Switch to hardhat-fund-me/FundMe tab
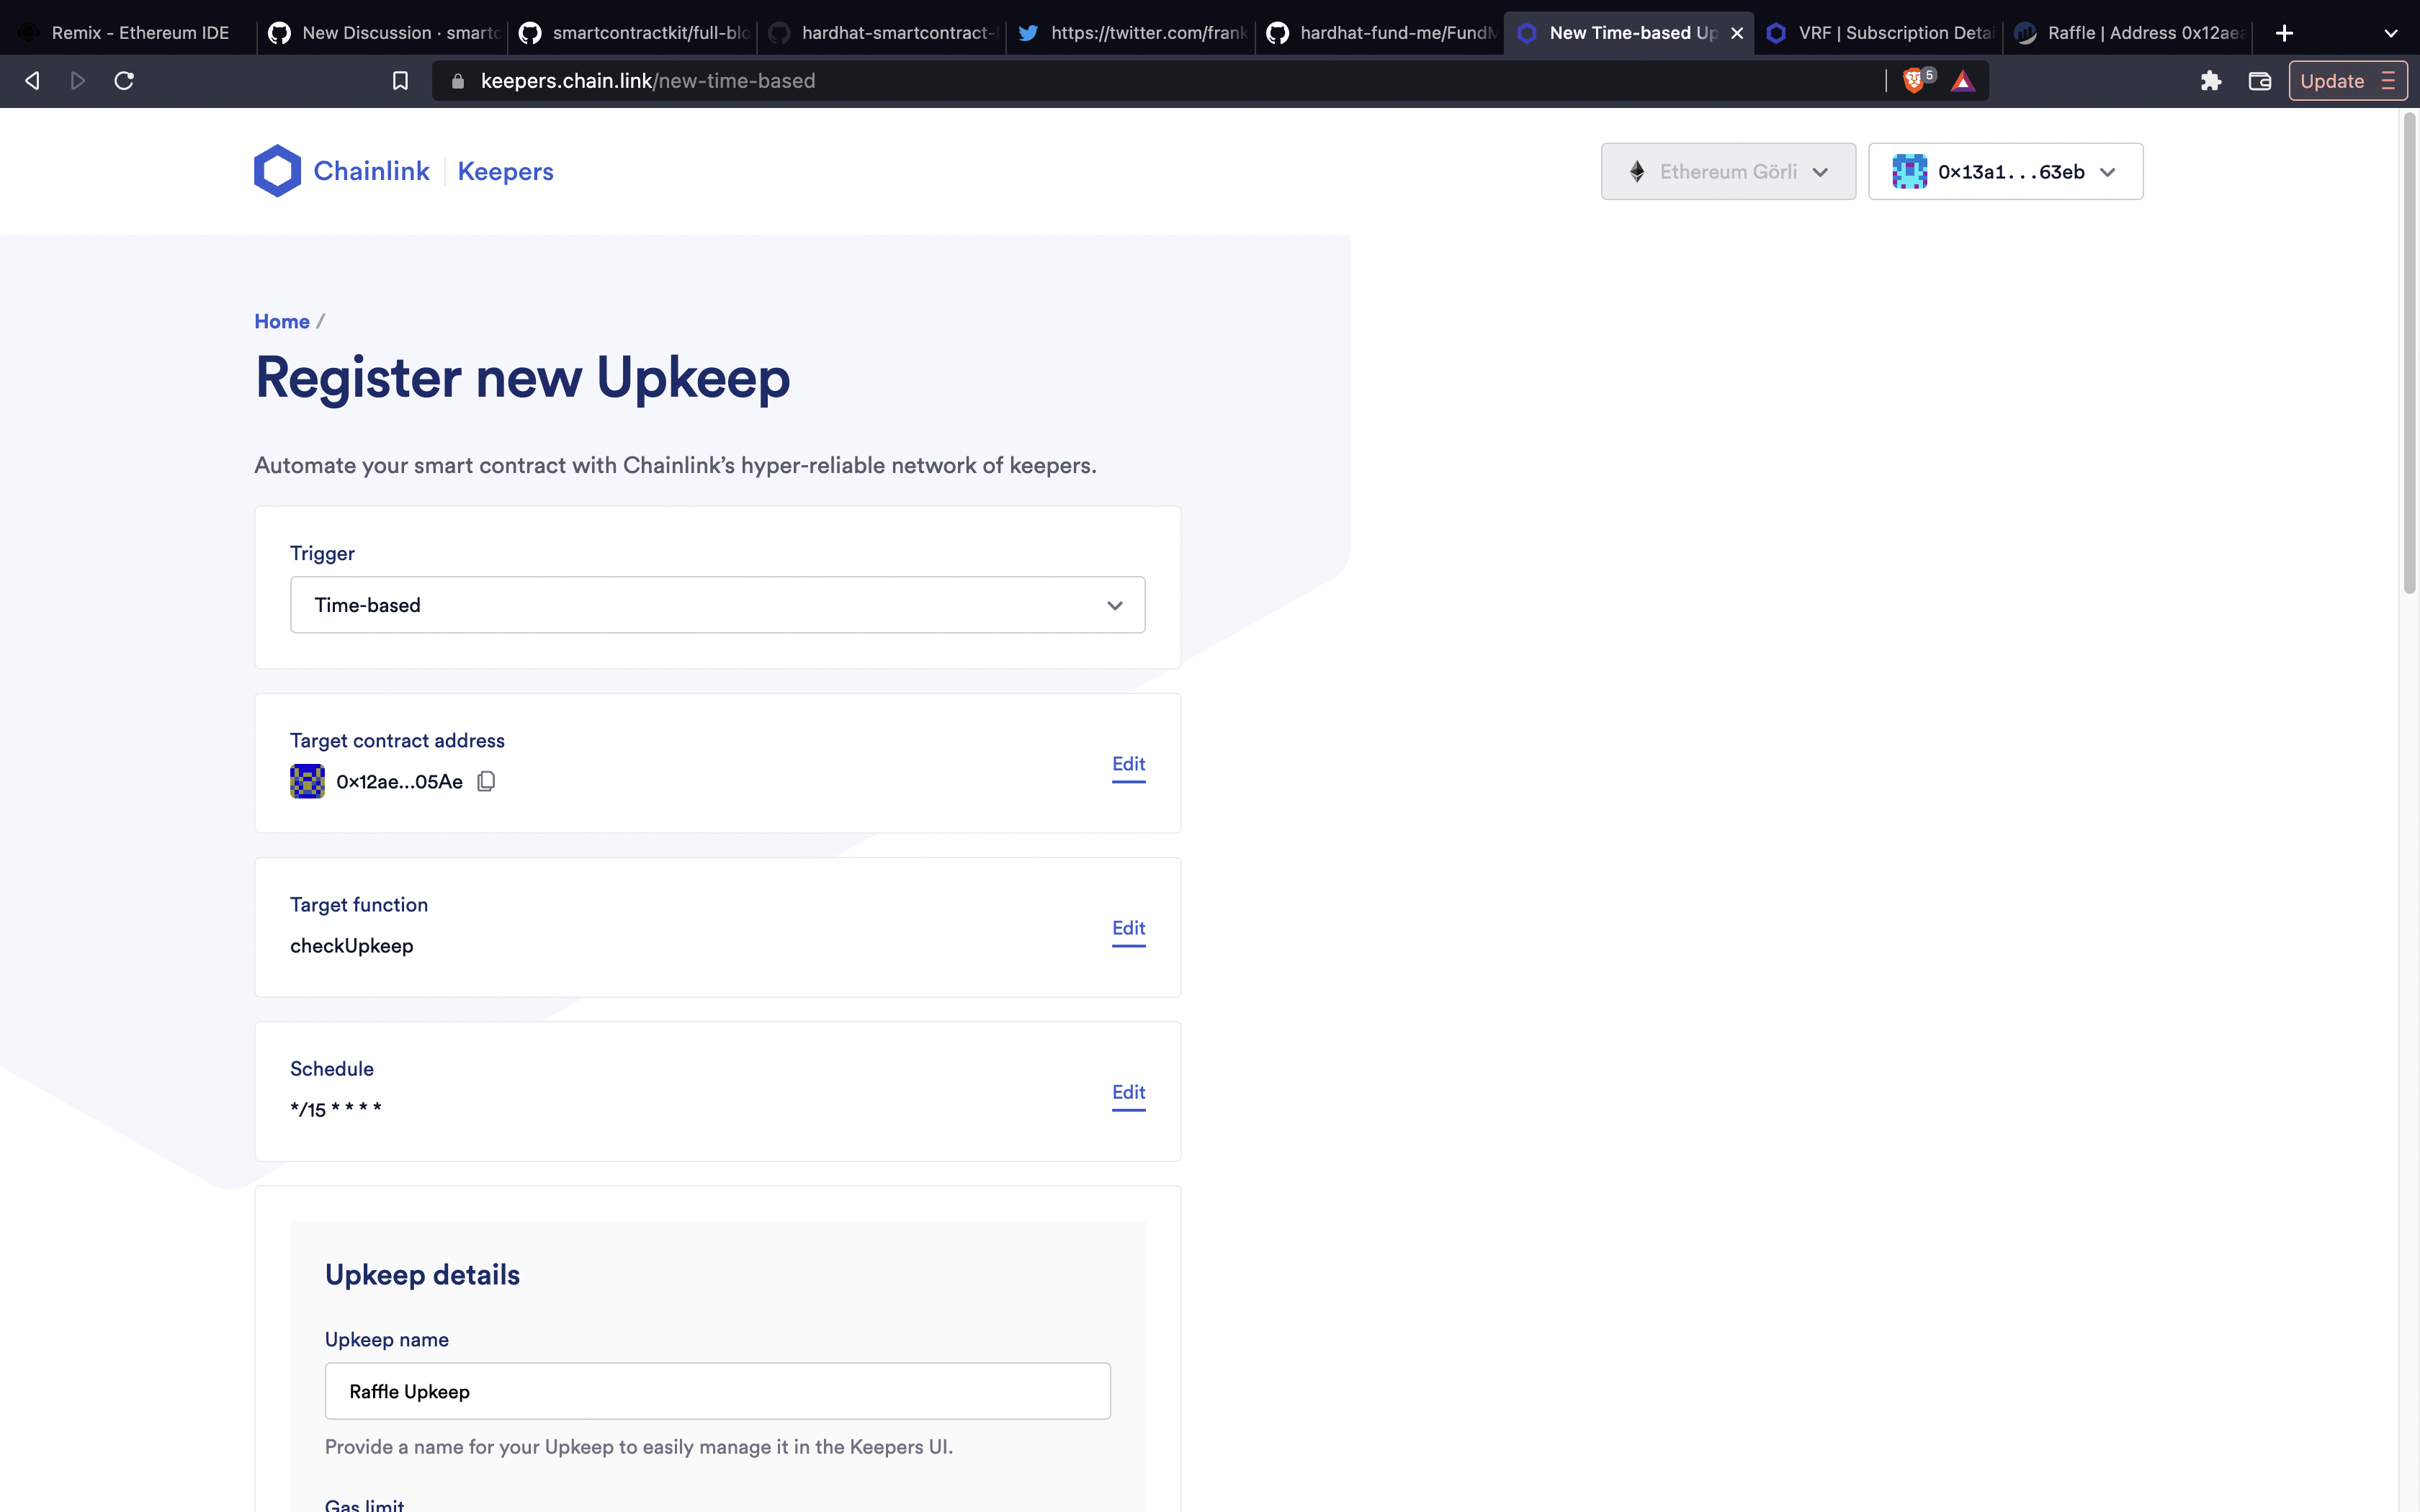 [x=1380, y=33]
